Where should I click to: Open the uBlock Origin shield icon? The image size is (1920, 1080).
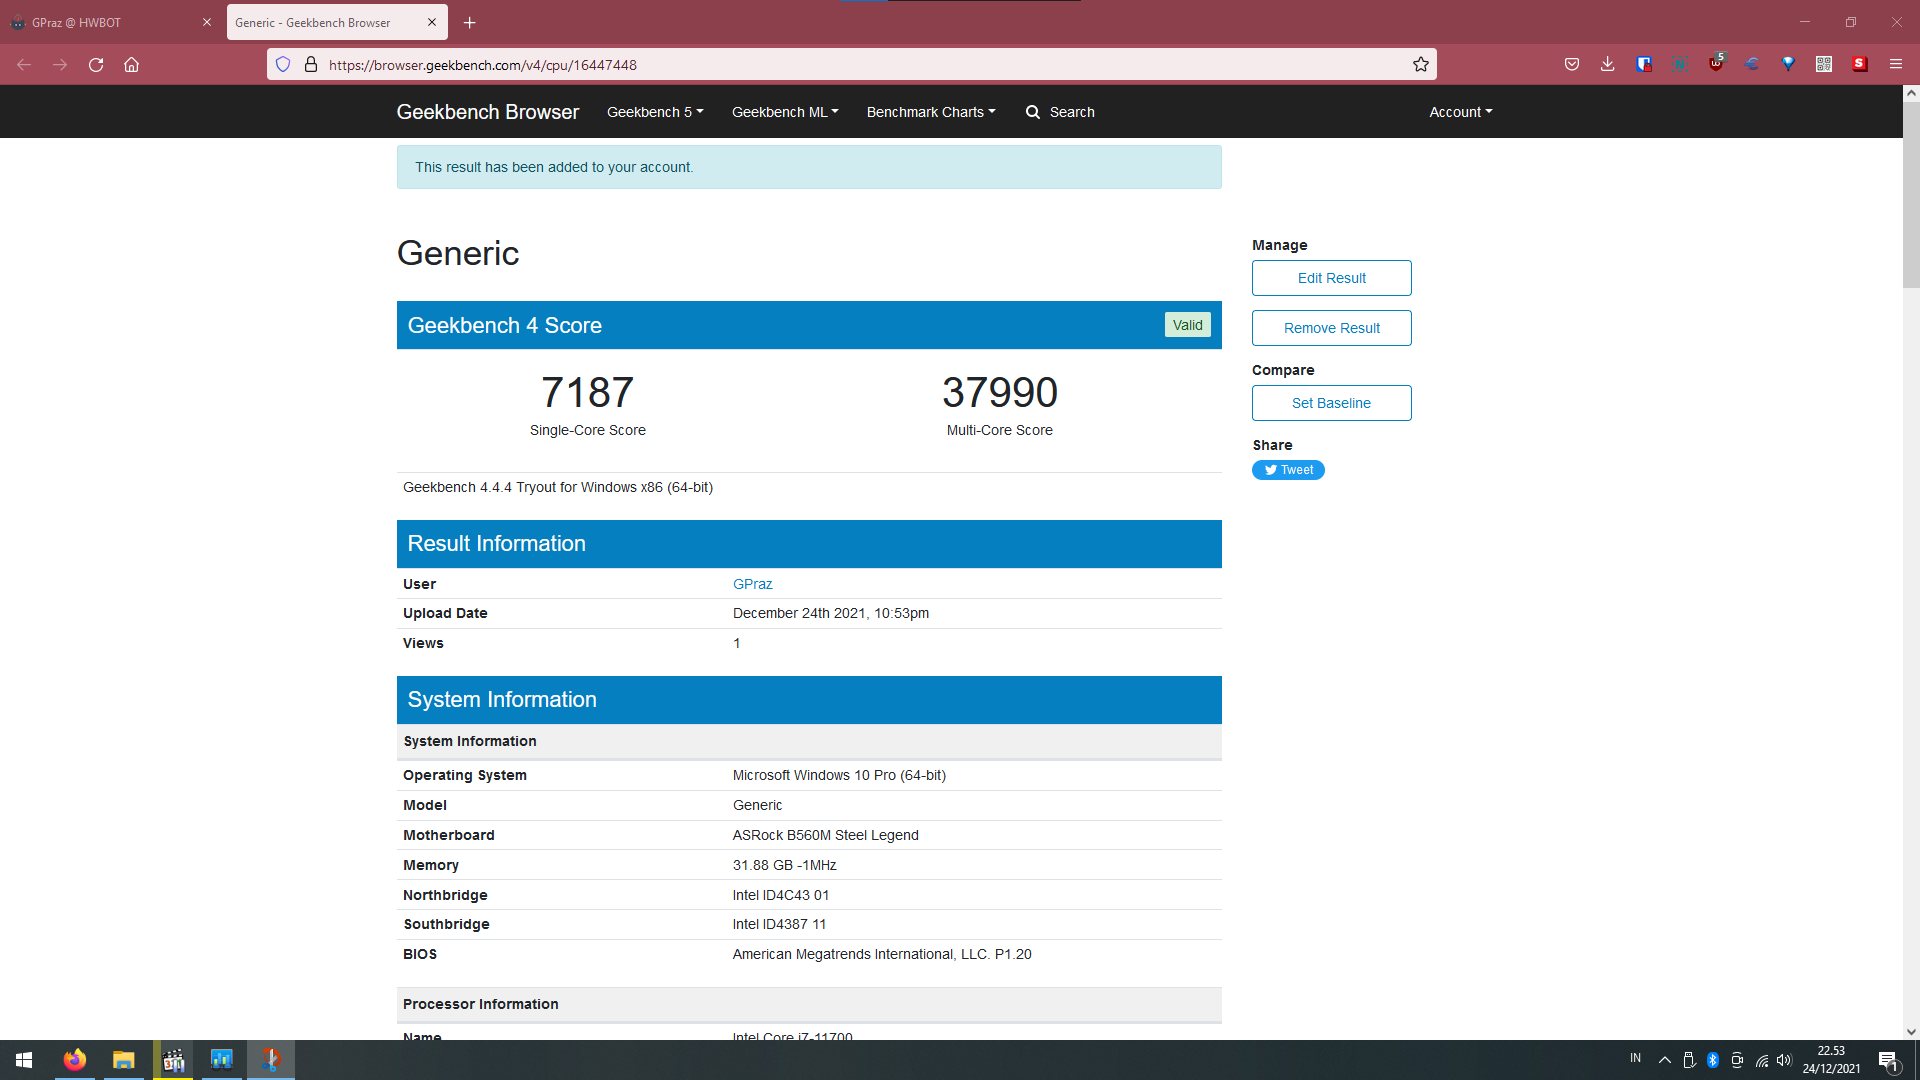(x=1716, y=63)
